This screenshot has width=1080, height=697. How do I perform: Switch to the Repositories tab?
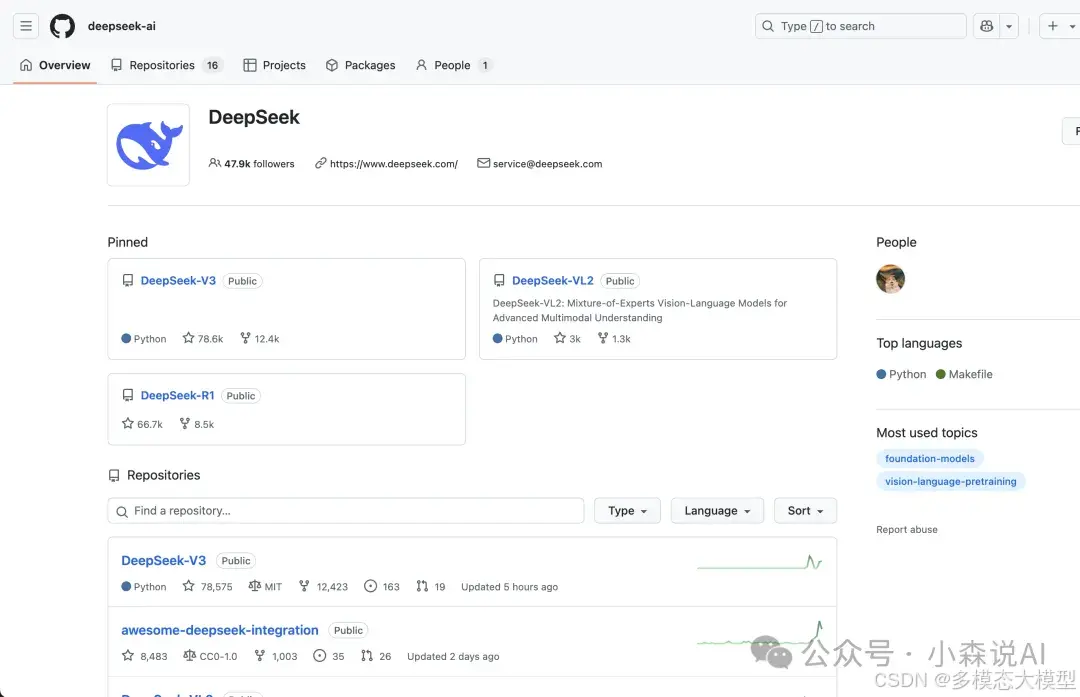pyautogui.click(x=165, y=65)
